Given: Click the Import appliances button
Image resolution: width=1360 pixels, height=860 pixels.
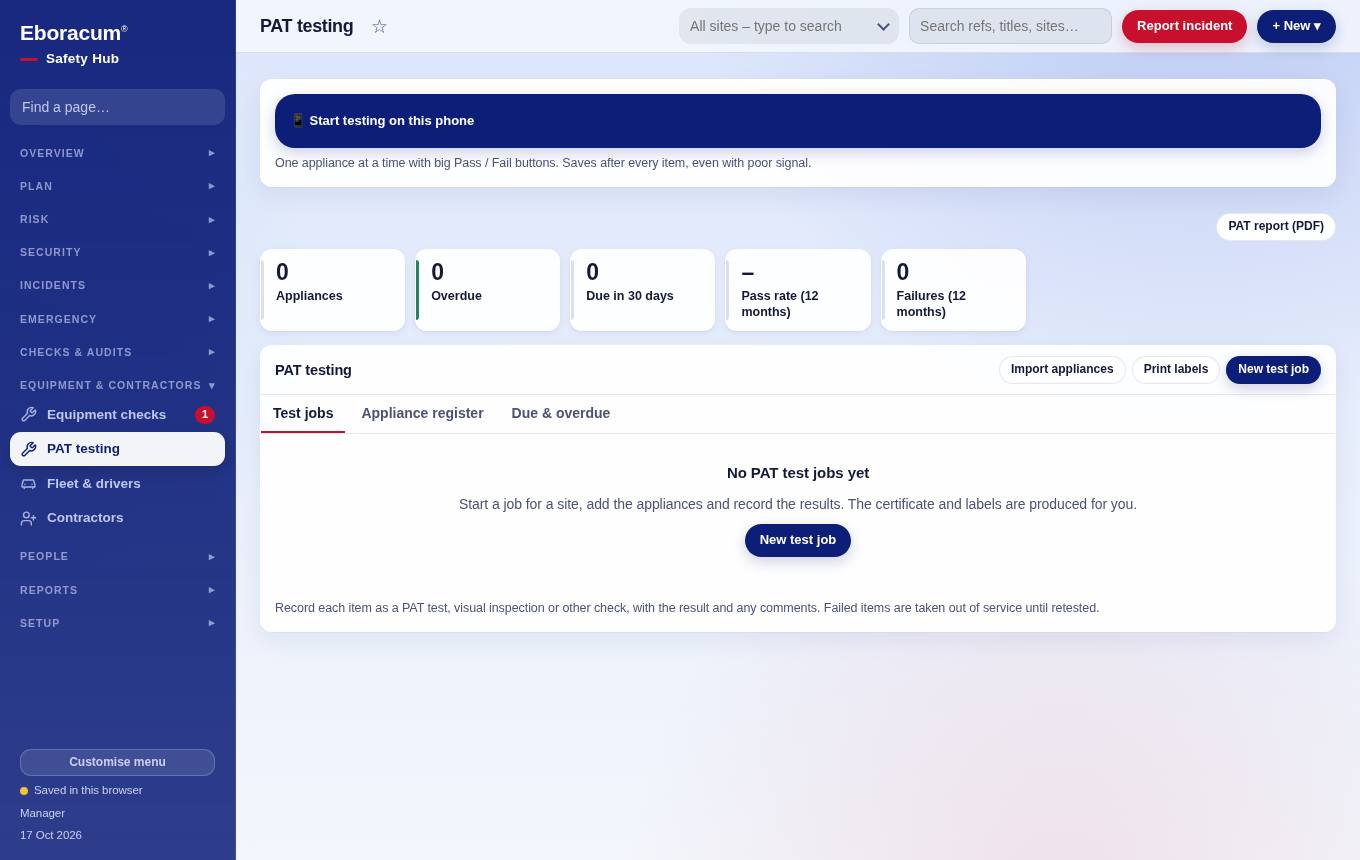Looking at the screenshot, I should [1062, 370].
